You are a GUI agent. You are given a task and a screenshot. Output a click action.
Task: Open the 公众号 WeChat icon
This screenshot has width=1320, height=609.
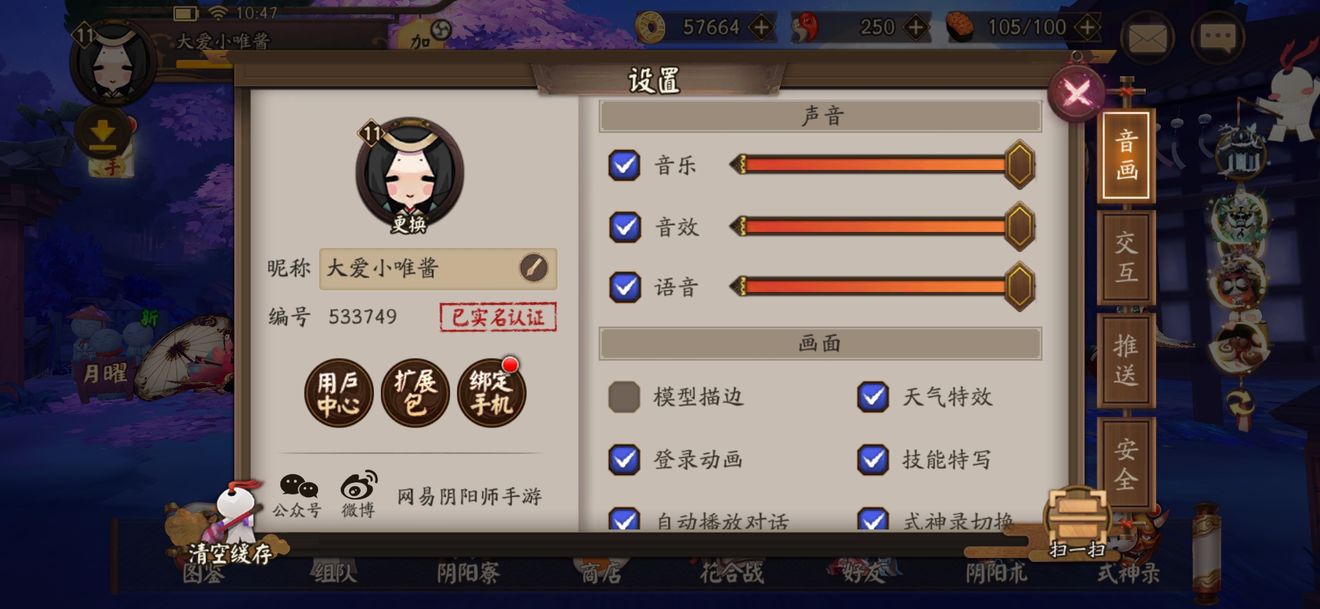pos(298,496)
